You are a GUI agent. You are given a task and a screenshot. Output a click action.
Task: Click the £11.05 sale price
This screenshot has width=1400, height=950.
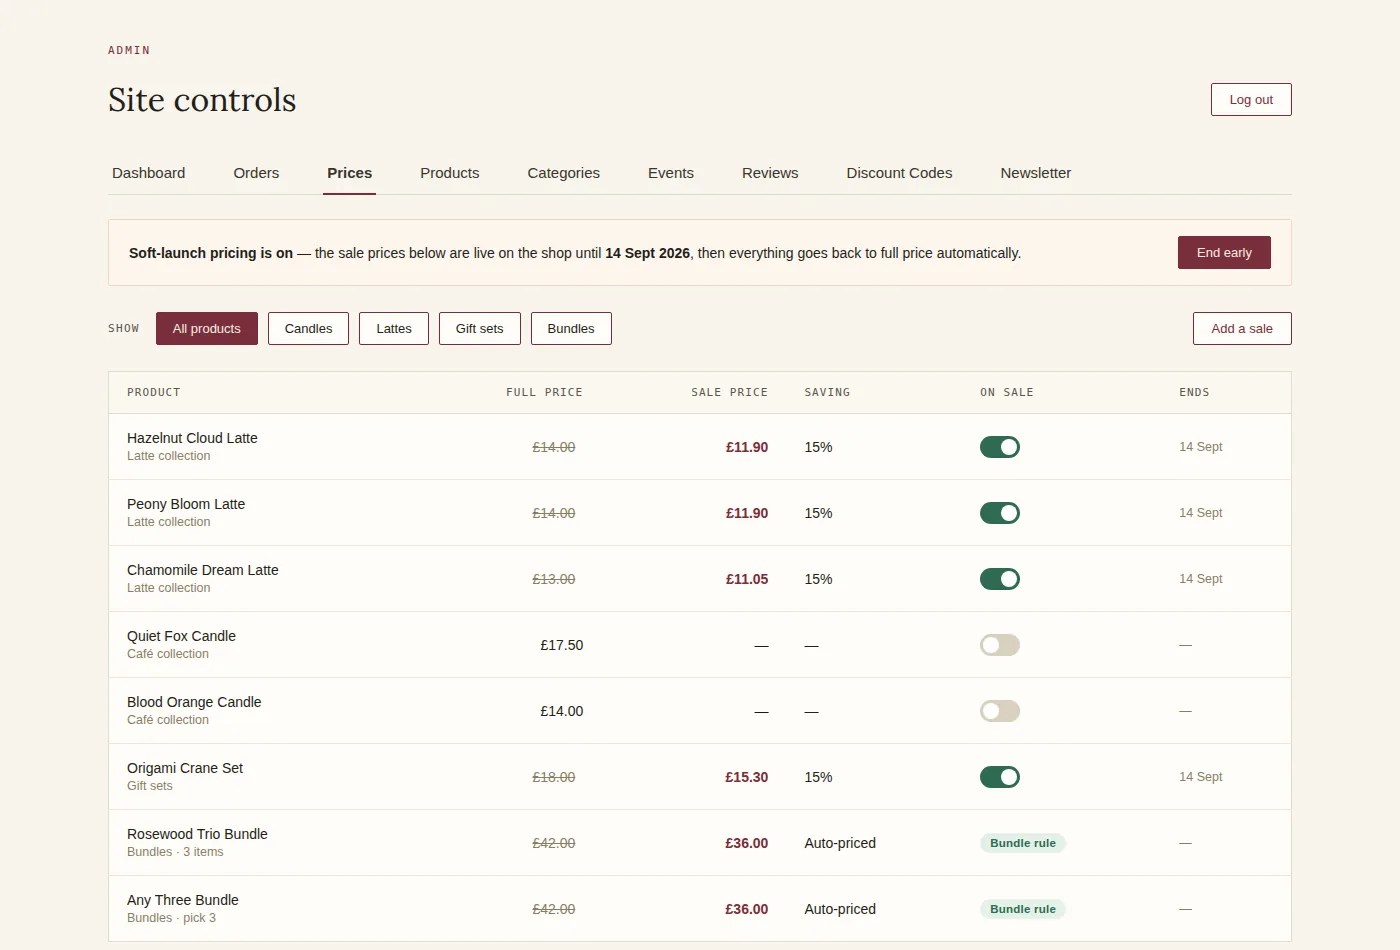tap(747, 579)
